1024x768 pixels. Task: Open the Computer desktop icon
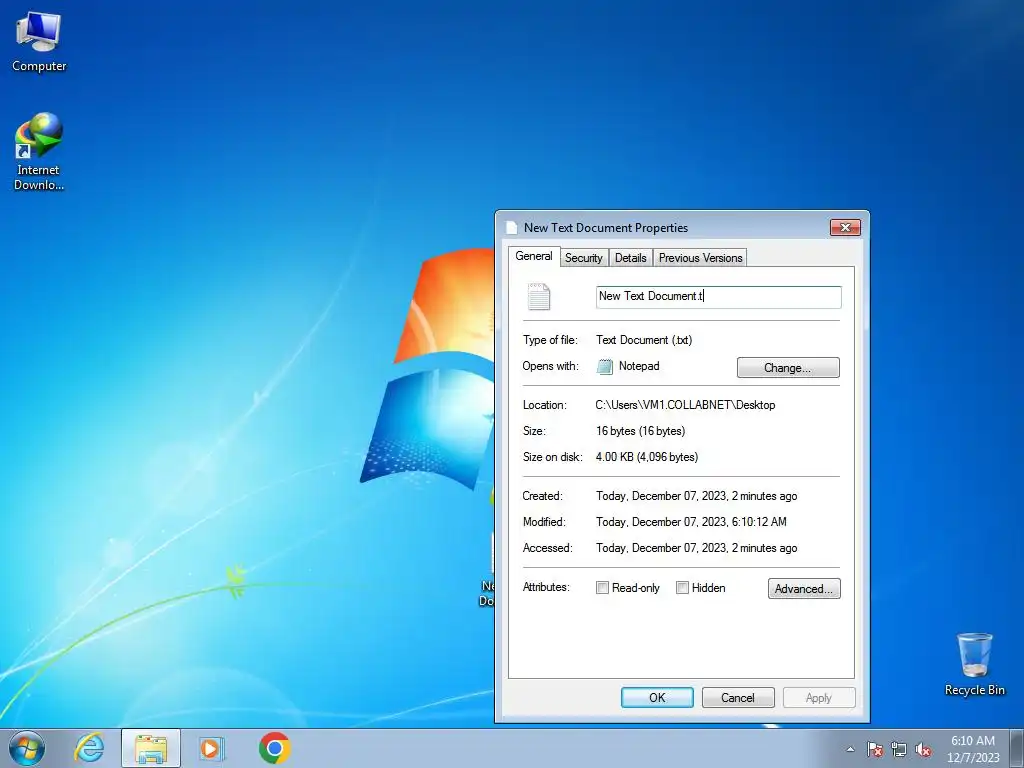point(39,42)
